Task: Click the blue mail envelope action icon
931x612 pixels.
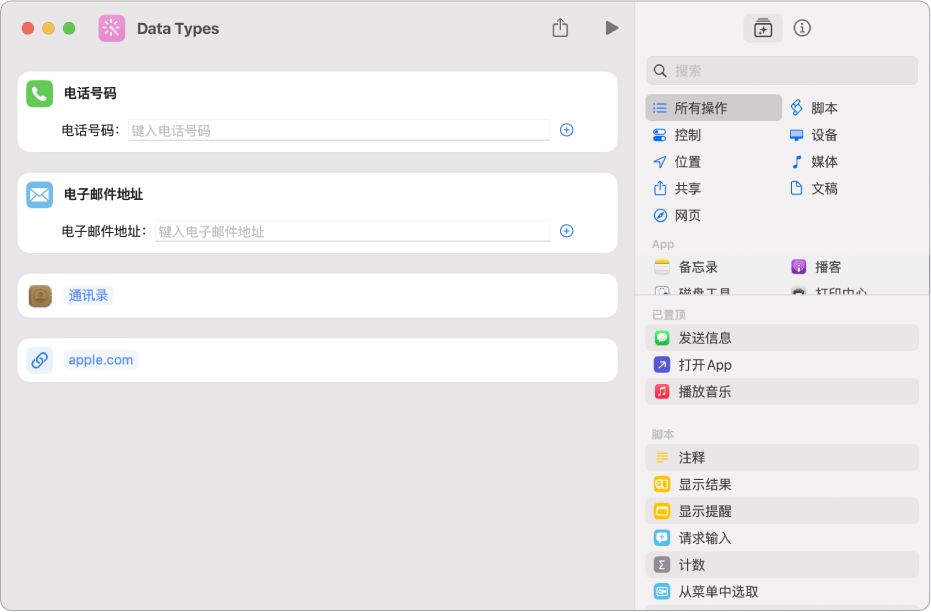Action: point(40,195)
